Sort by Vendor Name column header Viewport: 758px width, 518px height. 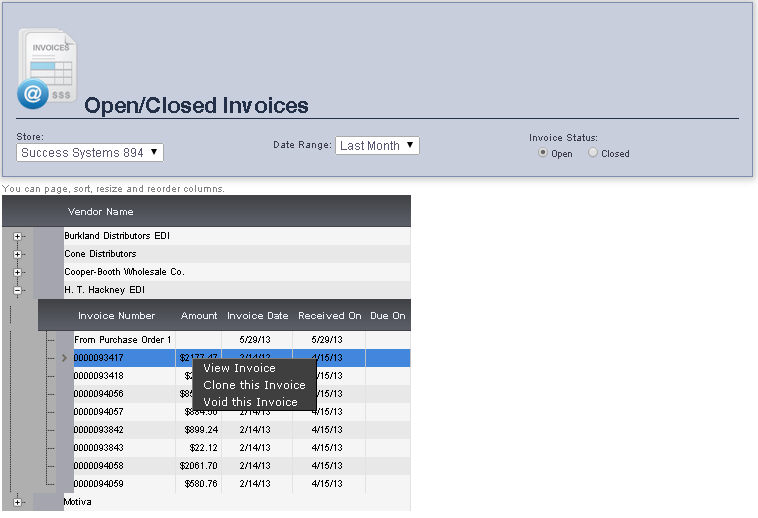click(x=100, y=212)
